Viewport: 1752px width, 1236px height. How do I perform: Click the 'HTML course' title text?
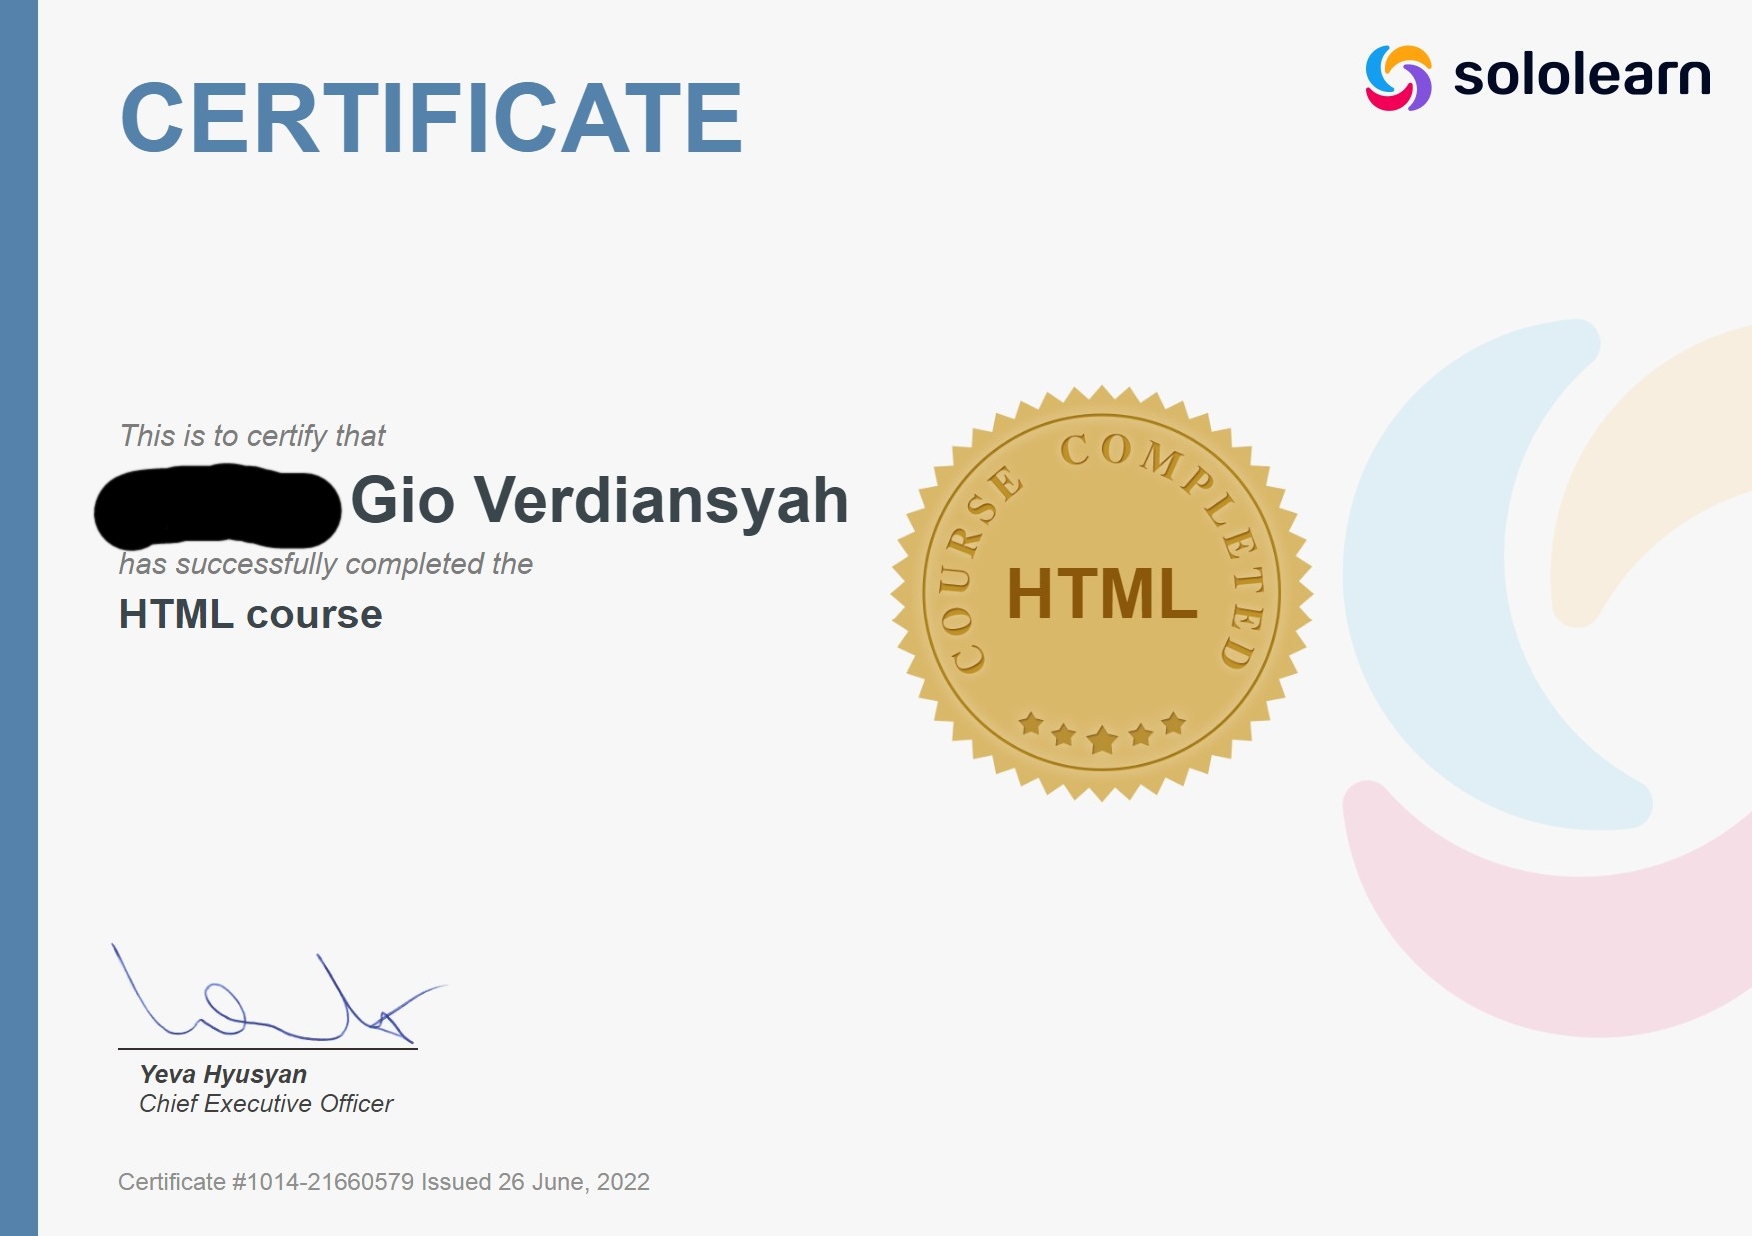[250, 614]
